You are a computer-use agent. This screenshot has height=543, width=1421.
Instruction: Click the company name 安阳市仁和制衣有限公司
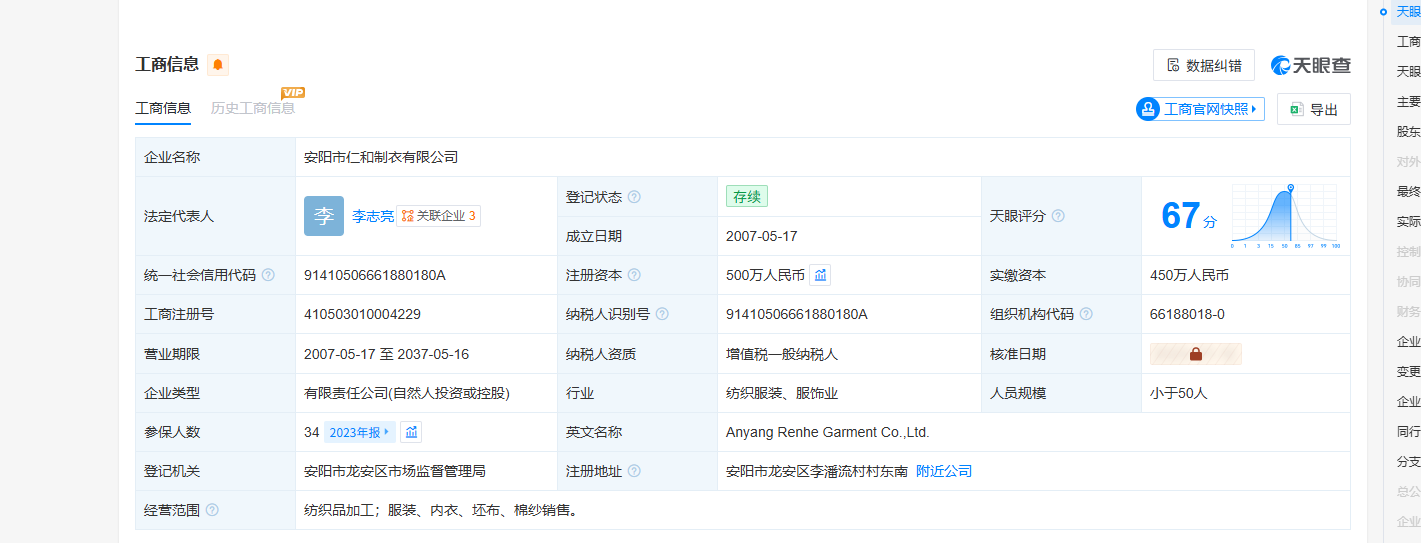[381, 157]
